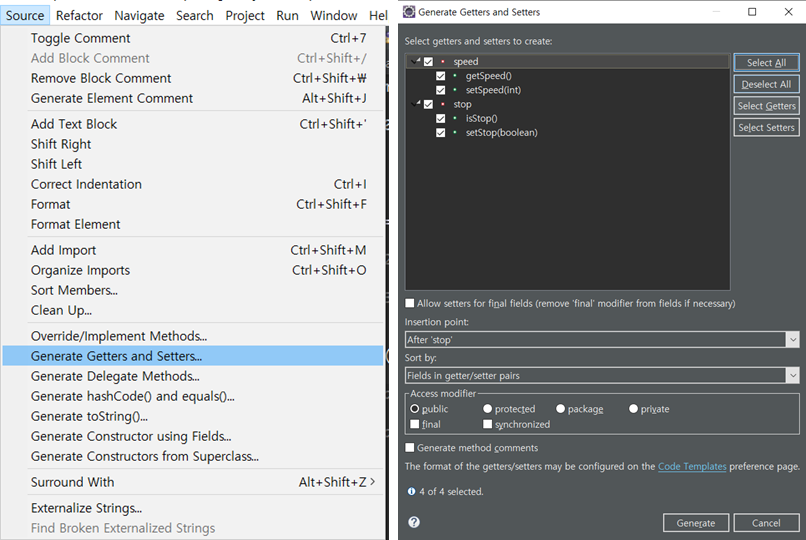Choose Externalize Strings... menu entry
The image size is (806, 540).
(193, 508)
